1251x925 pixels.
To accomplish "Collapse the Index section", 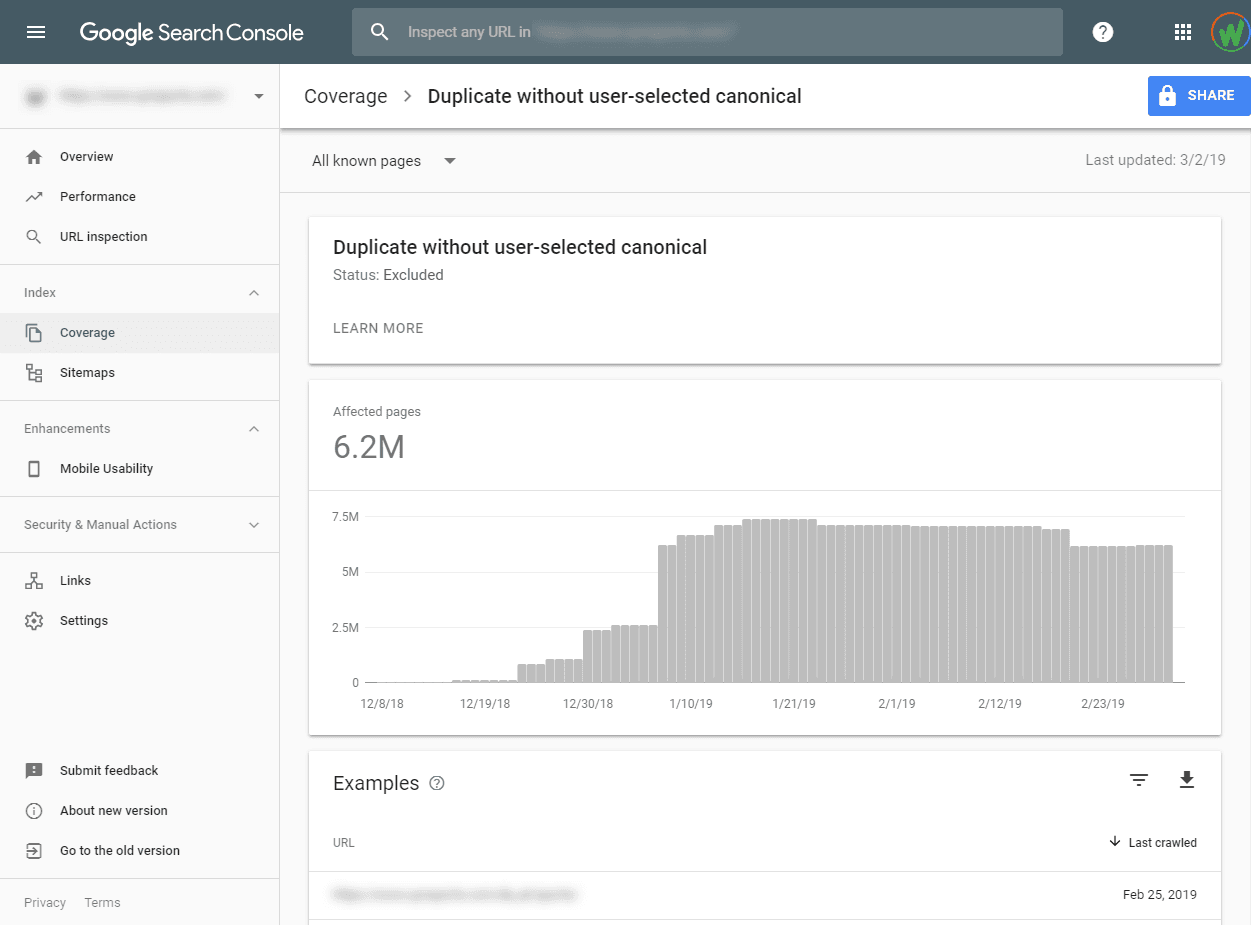I will [x=254, y=293].
